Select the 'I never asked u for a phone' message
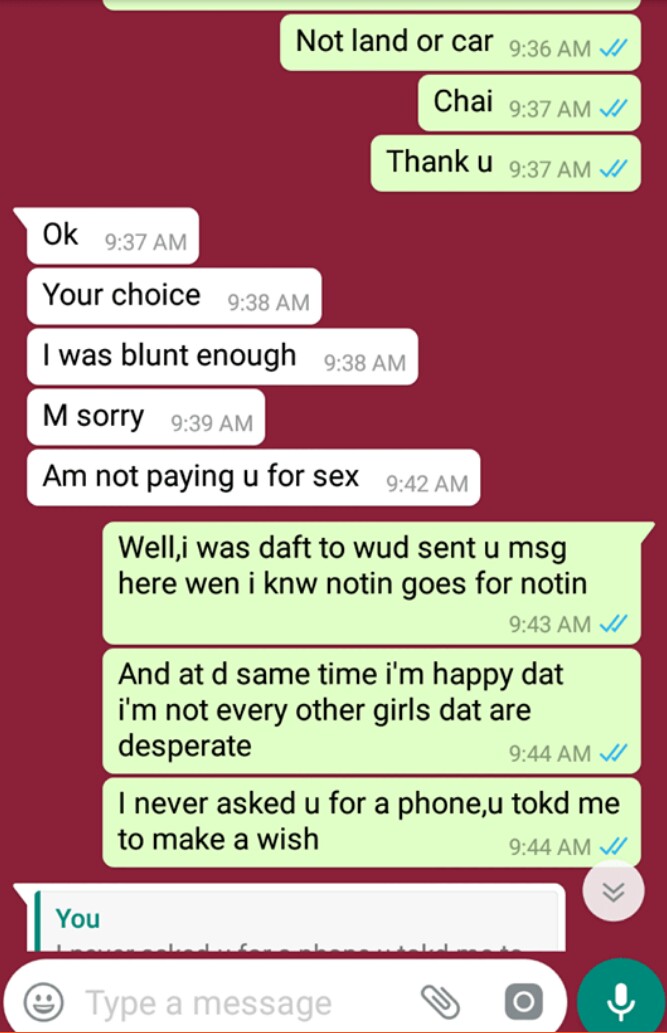 (x=372, y=822)
